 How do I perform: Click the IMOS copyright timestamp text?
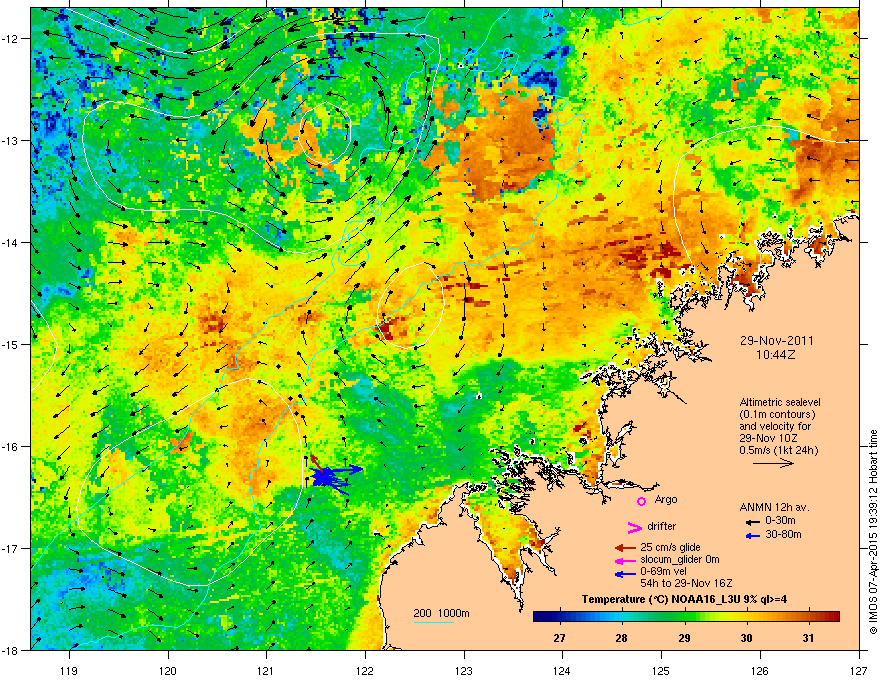tap(873, 532)
